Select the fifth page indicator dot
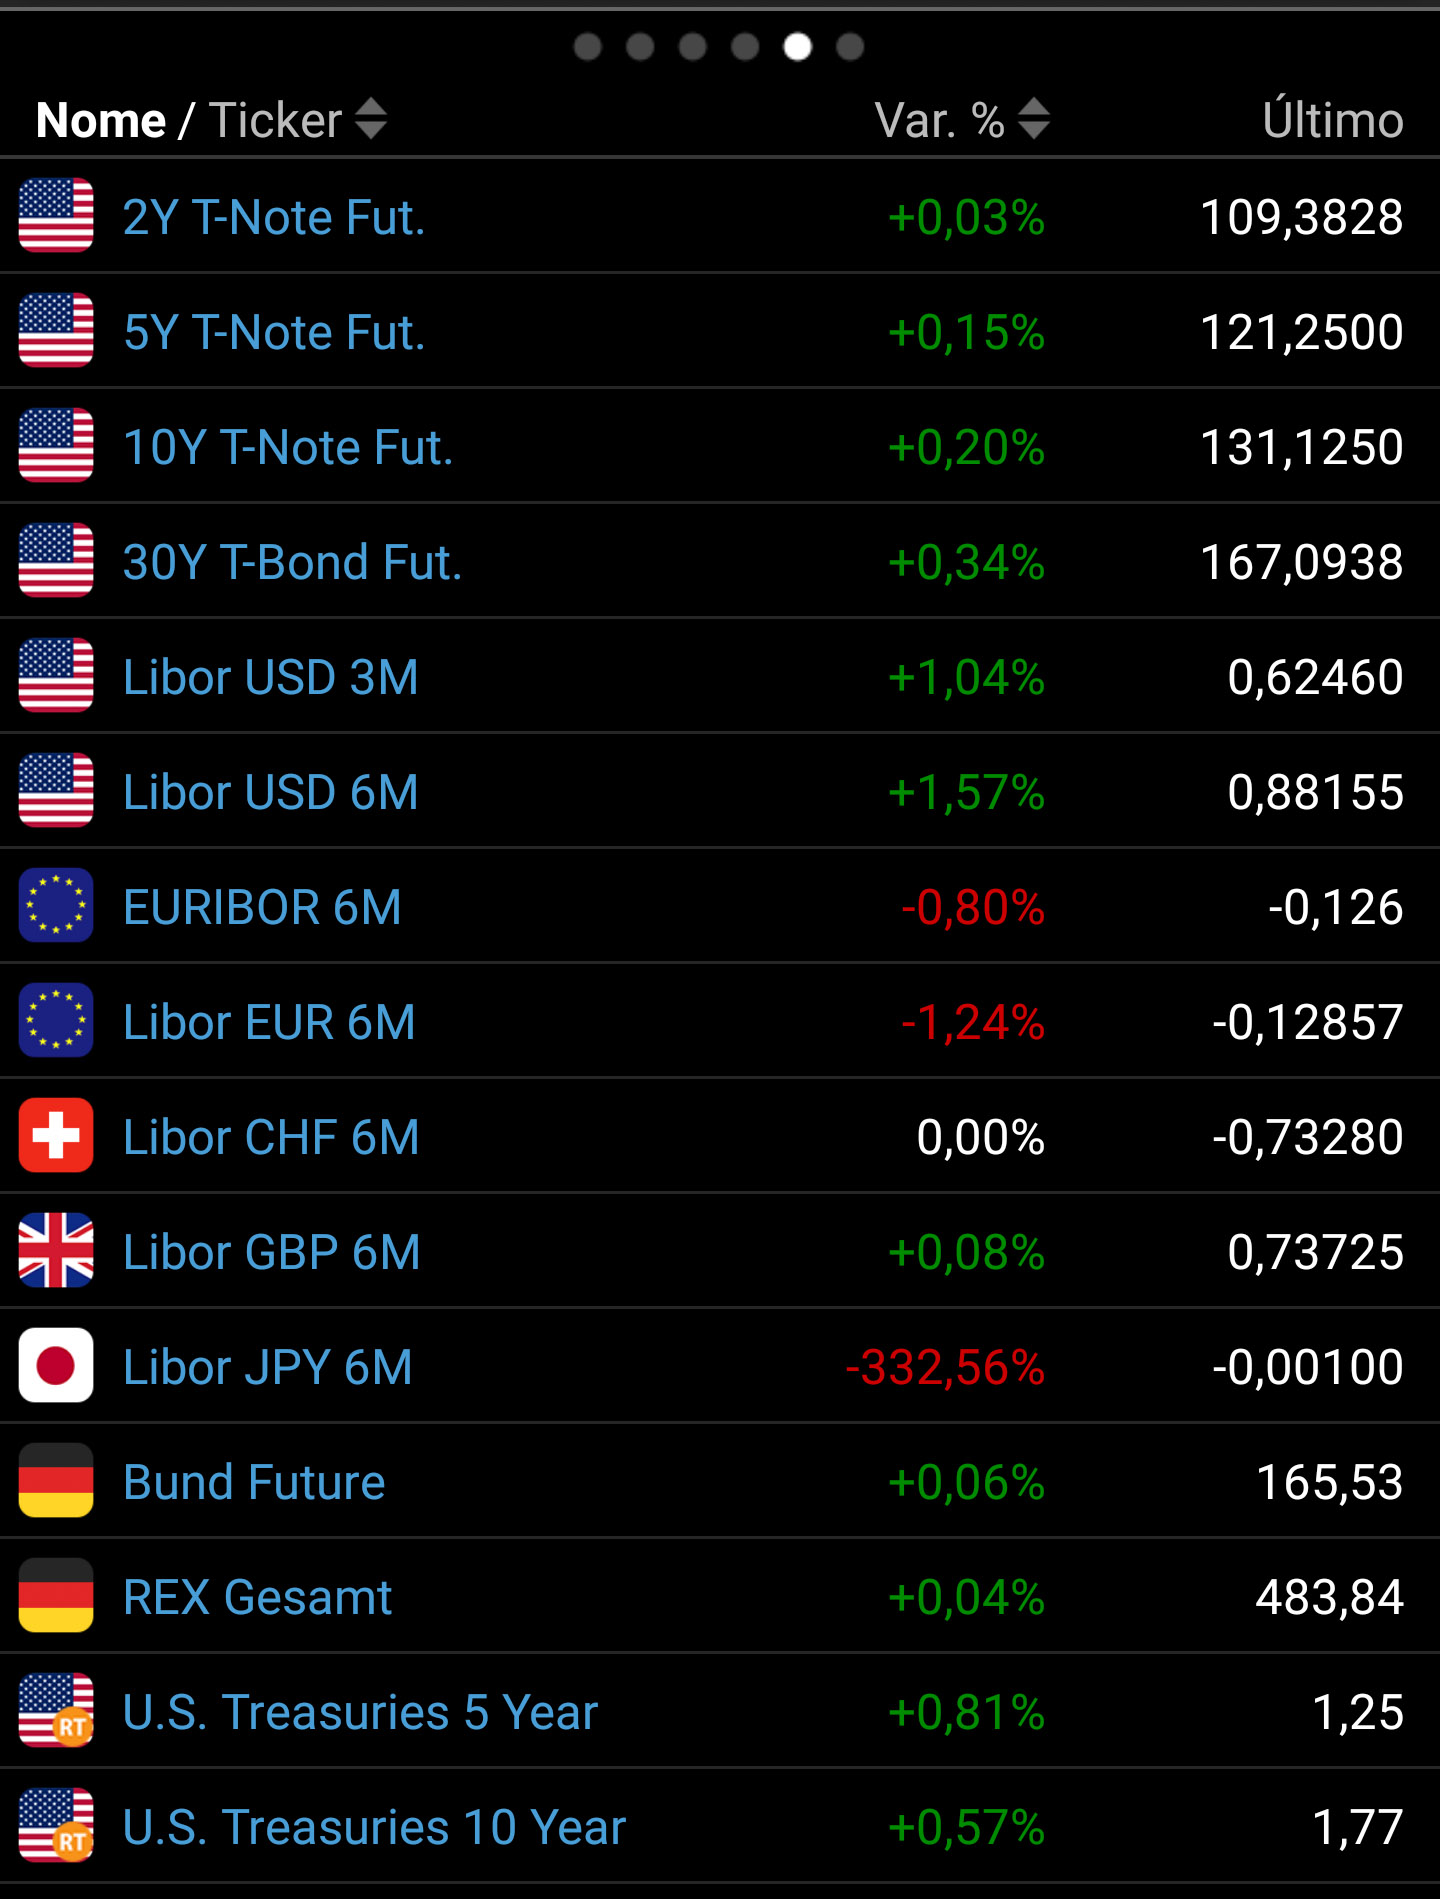The height and width of the screenshot is (1899, 1440). [797, 47]
